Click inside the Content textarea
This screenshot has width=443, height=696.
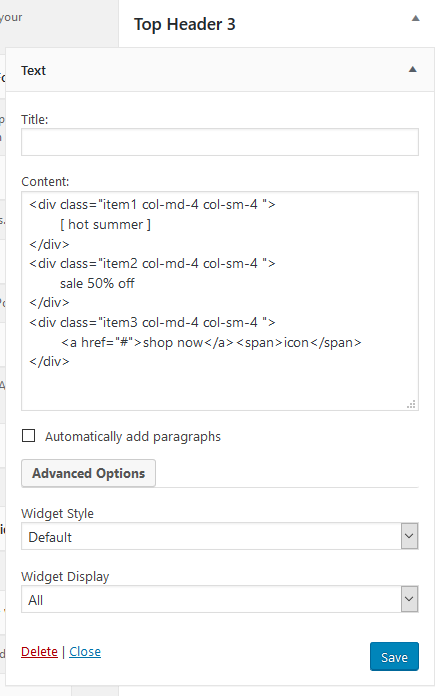[220, 301]
